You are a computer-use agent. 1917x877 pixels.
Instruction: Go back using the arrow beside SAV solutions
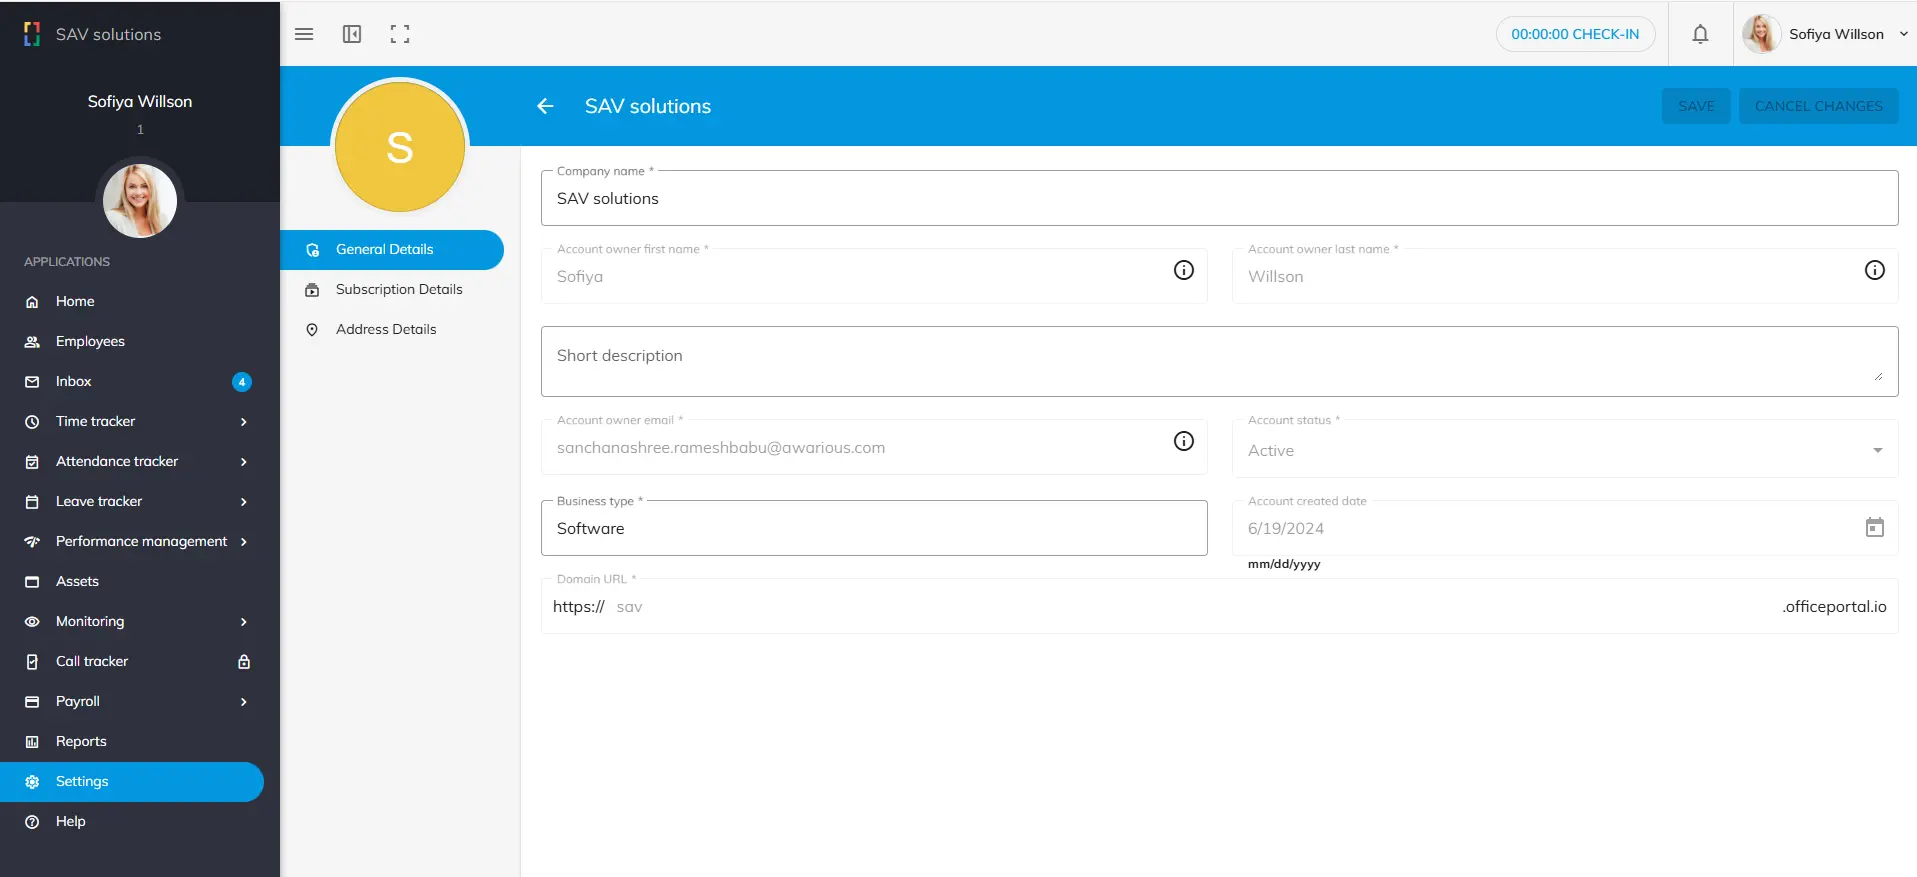545,106
